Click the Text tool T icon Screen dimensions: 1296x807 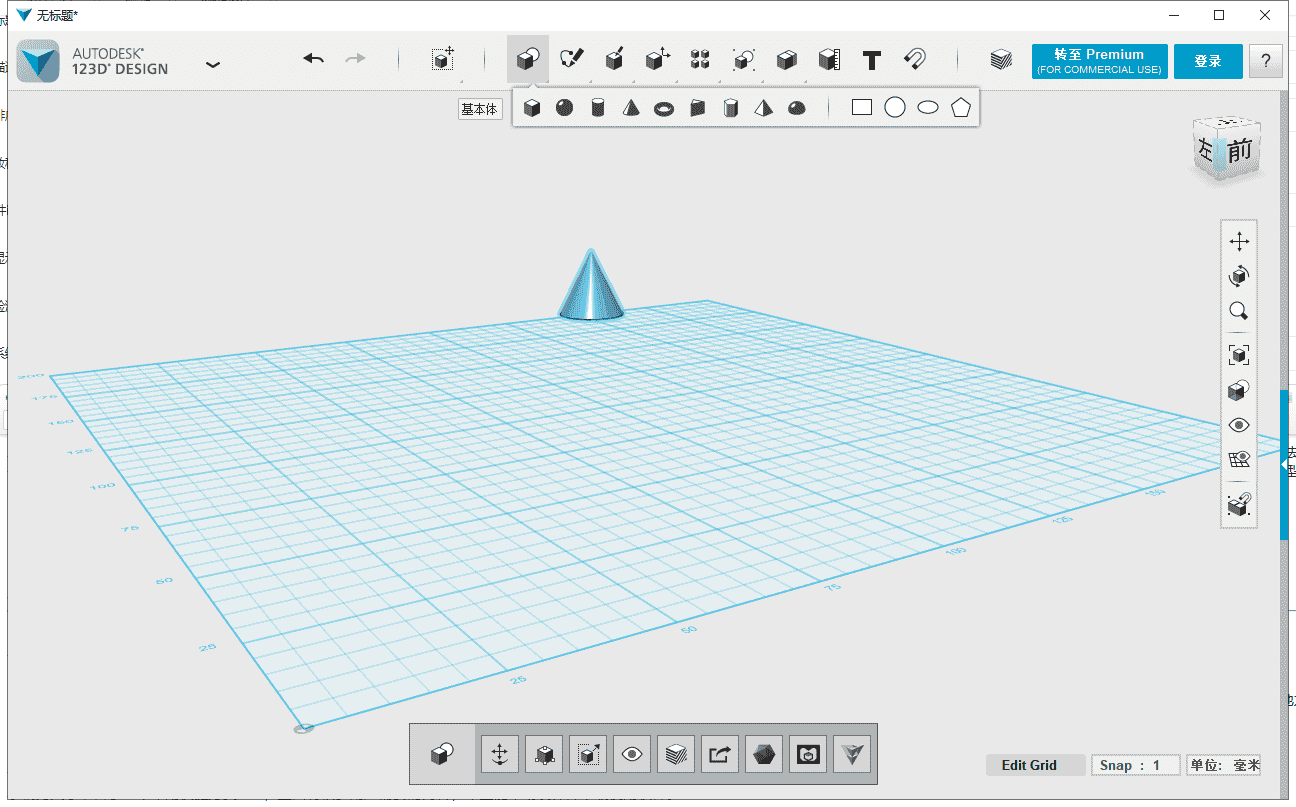871,60
